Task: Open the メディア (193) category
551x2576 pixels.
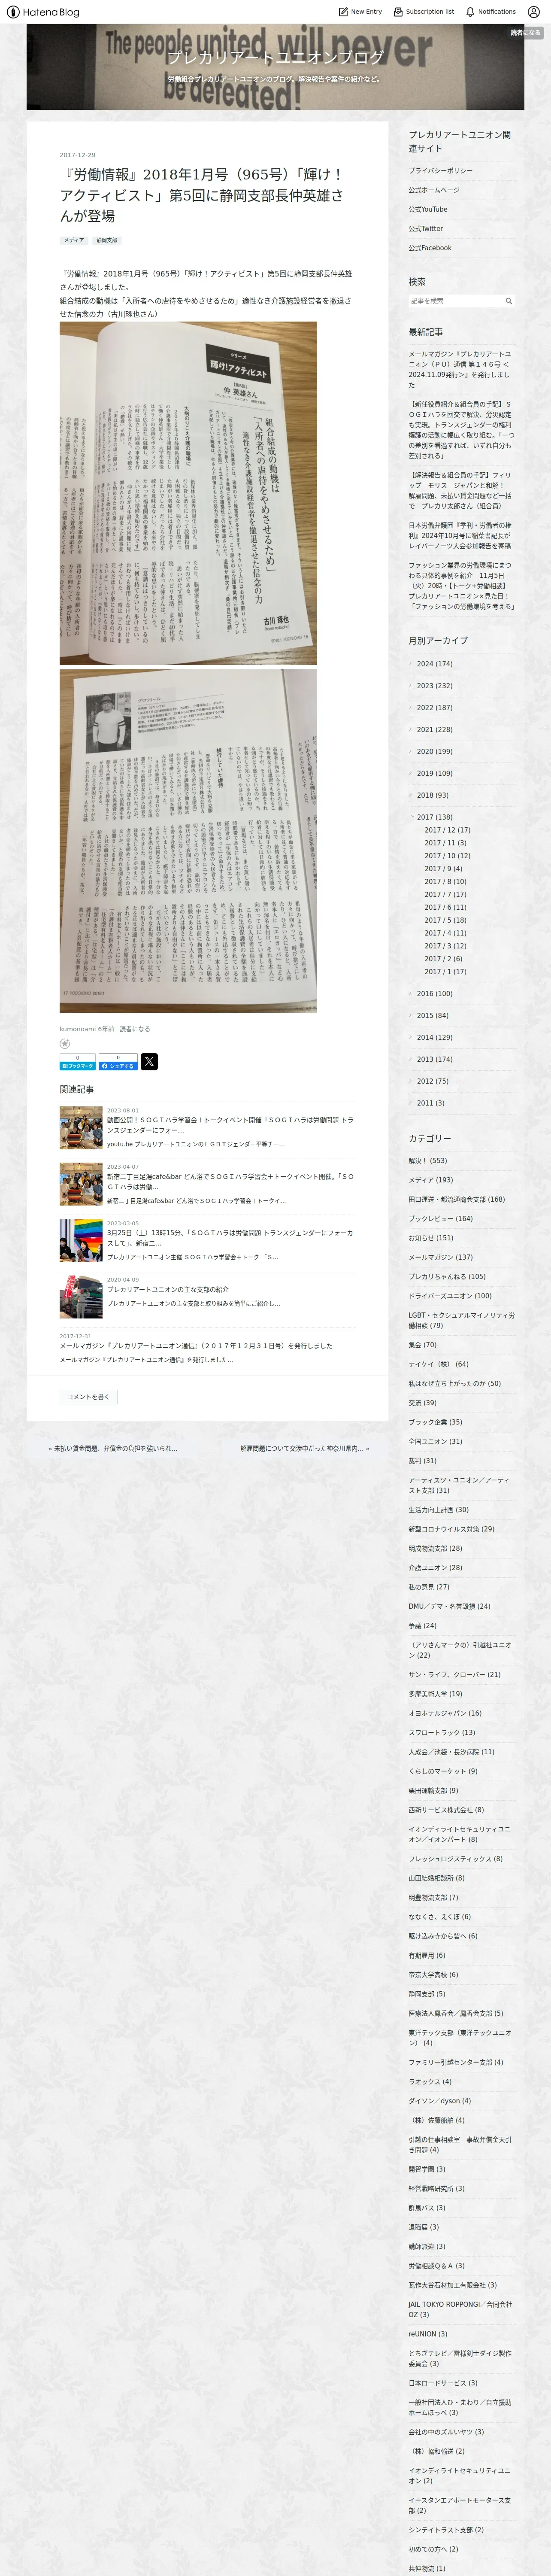Action: (430, 1180)
